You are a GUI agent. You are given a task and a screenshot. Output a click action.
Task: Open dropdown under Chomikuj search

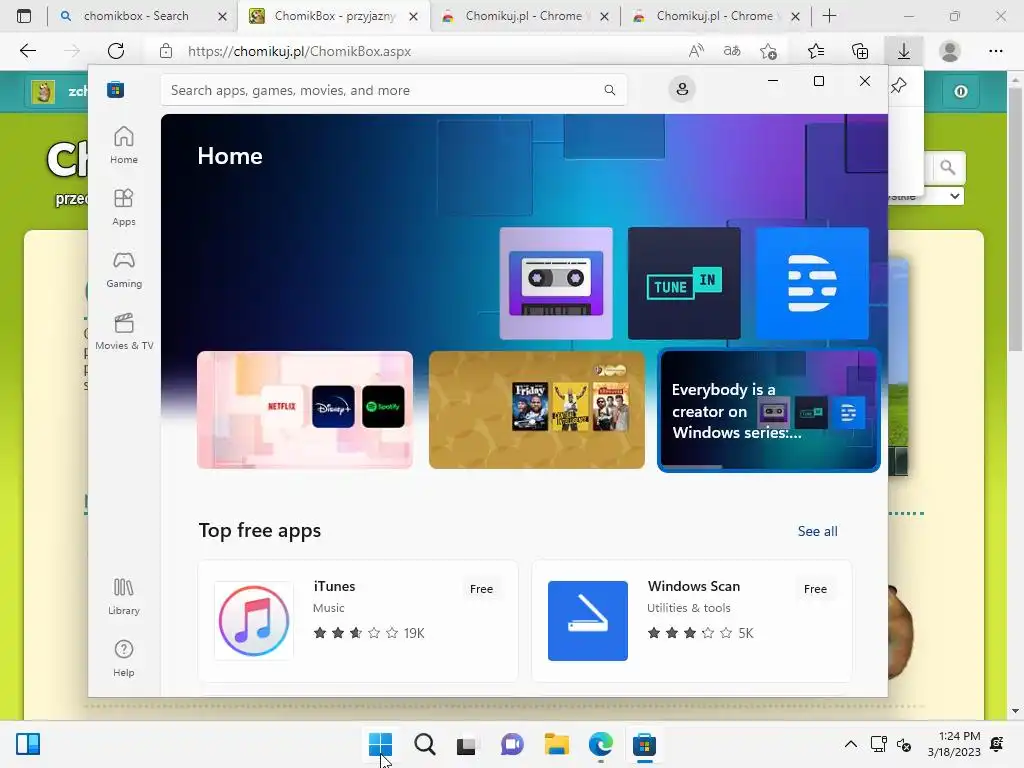[954, 196]
